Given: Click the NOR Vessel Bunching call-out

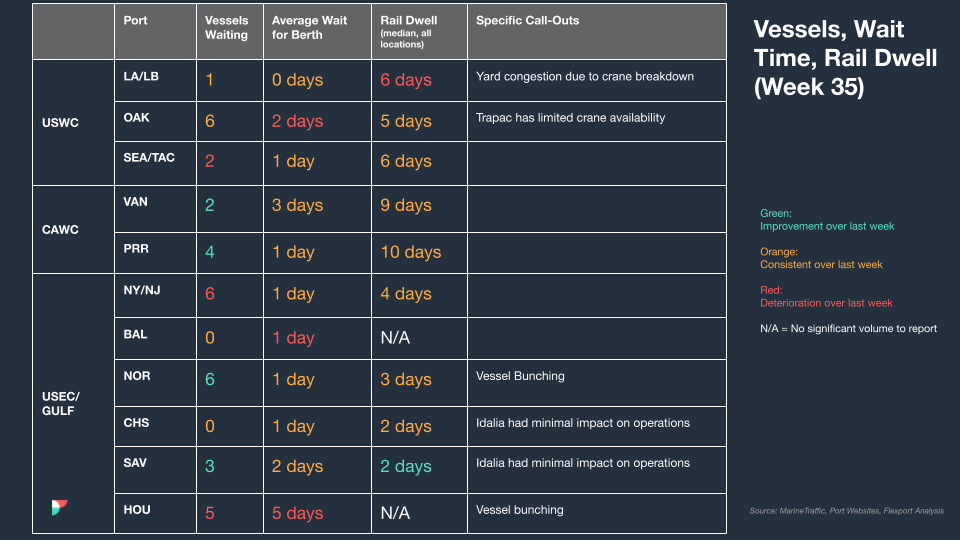Looking at the screenshot, I should click(x=520, y=376).
